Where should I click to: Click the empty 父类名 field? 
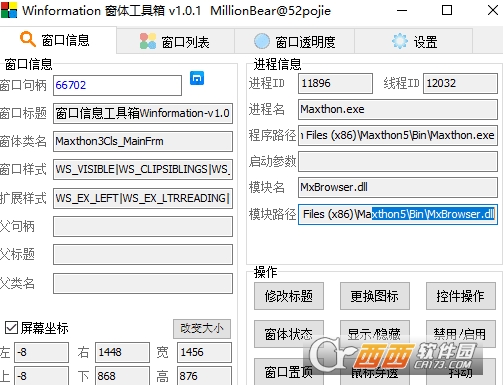143,284
